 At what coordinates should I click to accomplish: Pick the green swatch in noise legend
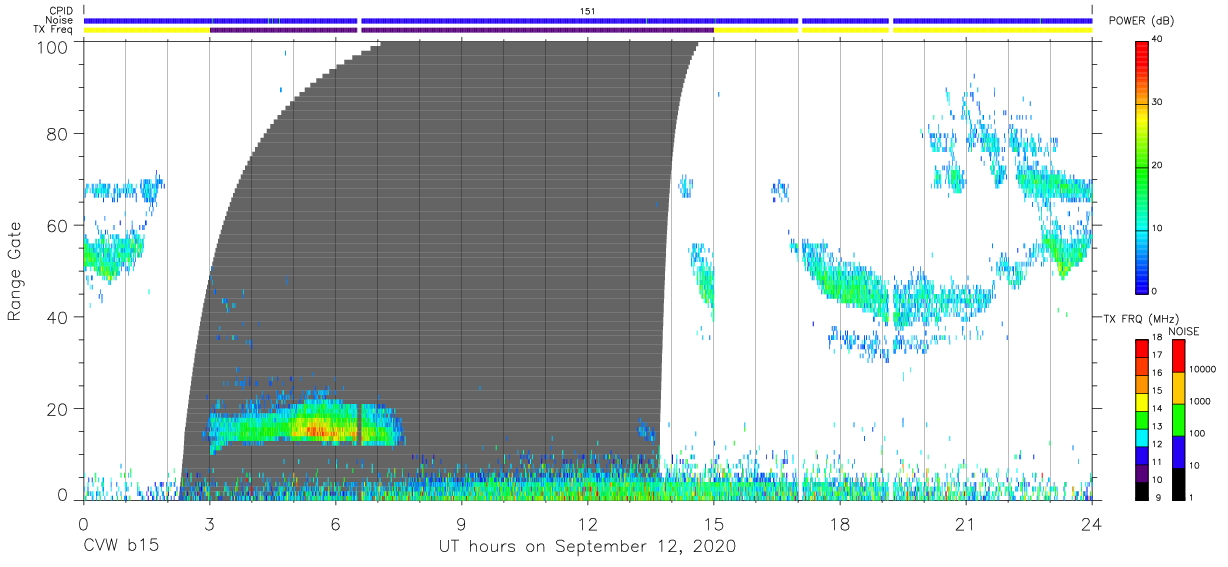coord(1178,419)
